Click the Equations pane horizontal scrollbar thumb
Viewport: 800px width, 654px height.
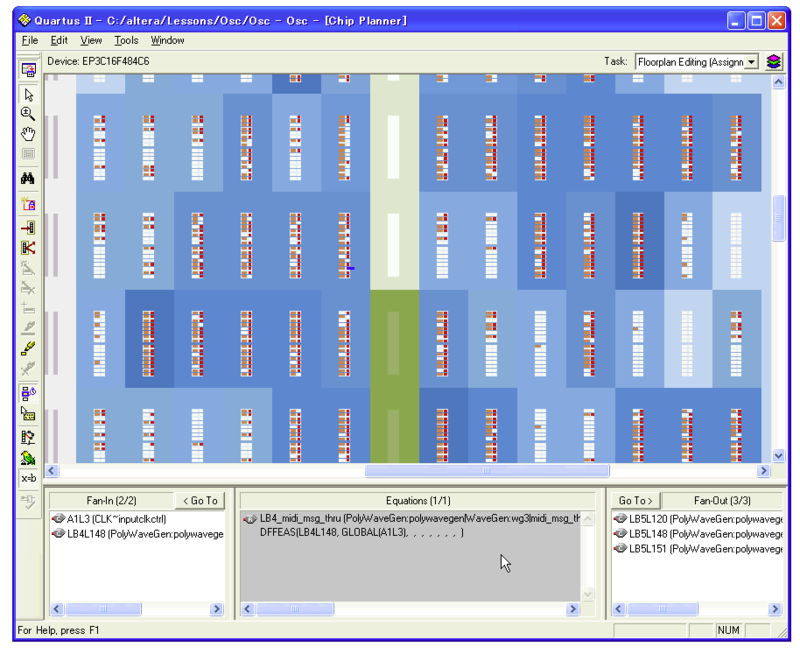[295, 609]
